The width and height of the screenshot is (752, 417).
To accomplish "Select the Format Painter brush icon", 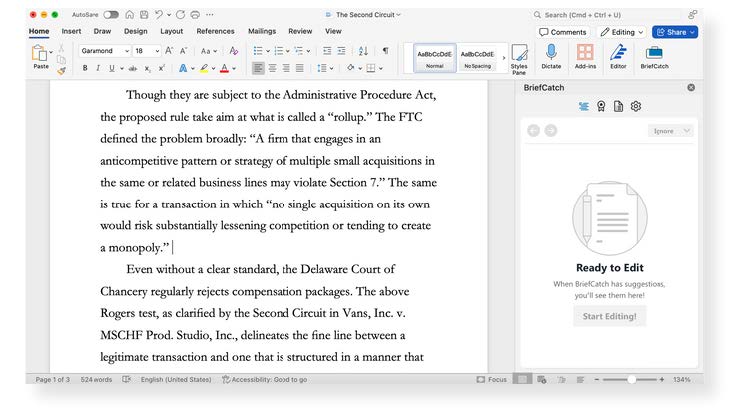I will (61, 71).
